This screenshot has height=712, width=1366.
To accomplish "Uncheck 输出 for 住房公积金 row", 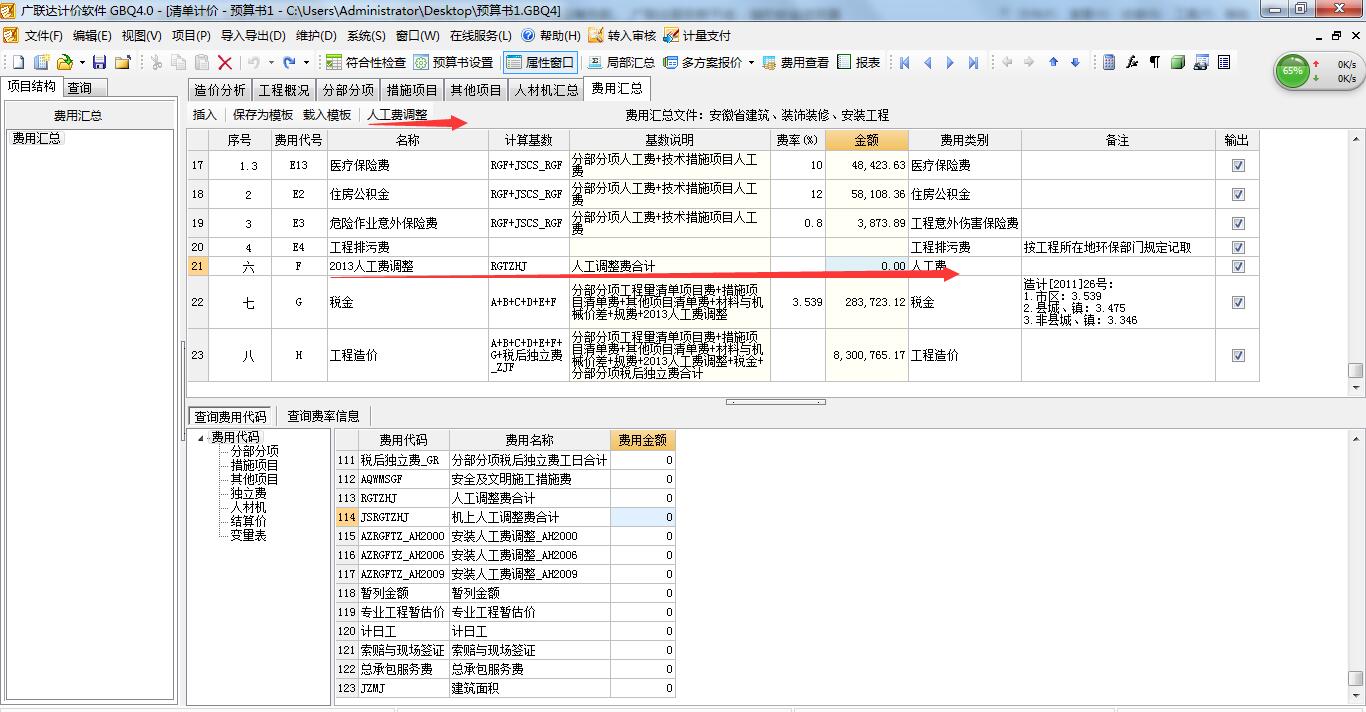I will click(x=1238, y=195).
